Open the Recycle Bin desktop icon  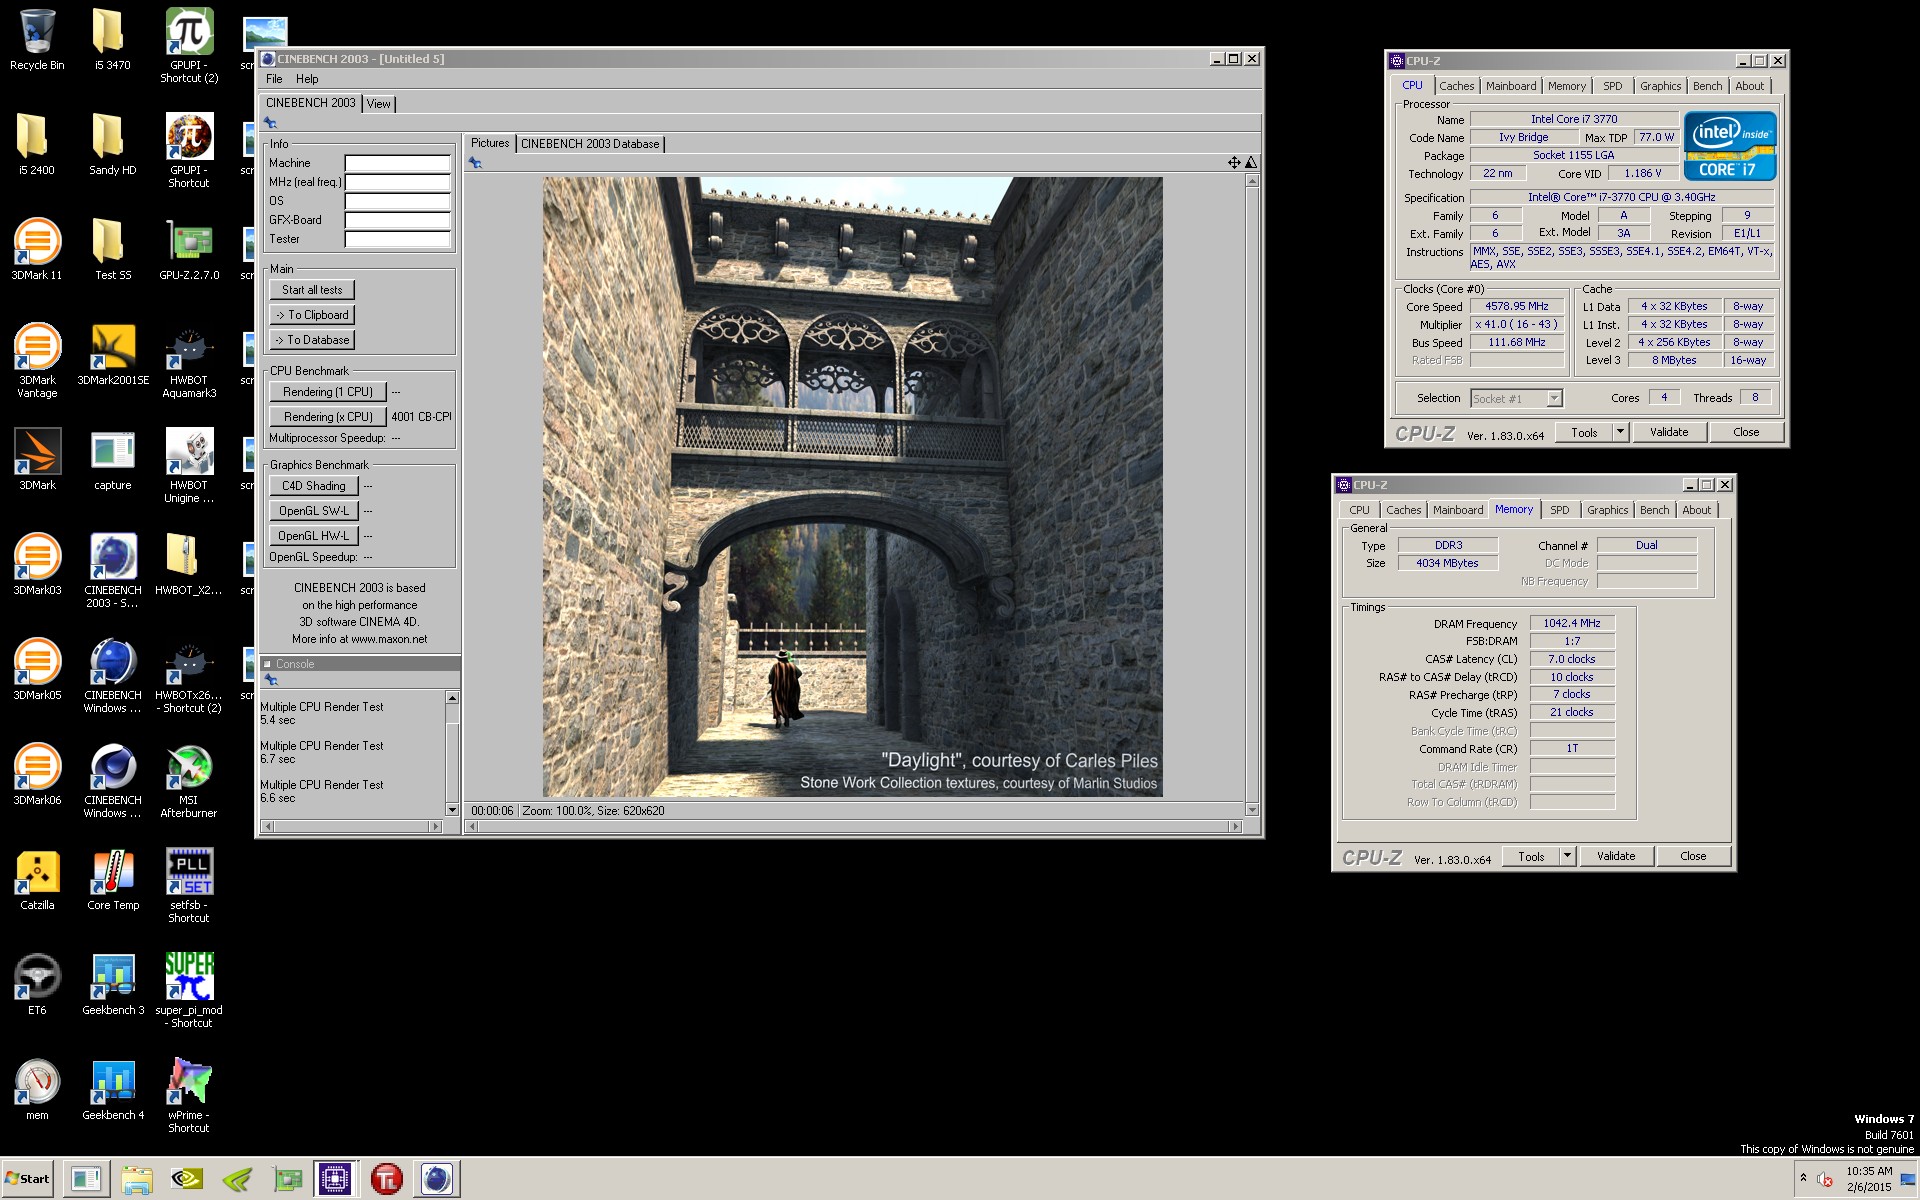click(x=37, y=40)
